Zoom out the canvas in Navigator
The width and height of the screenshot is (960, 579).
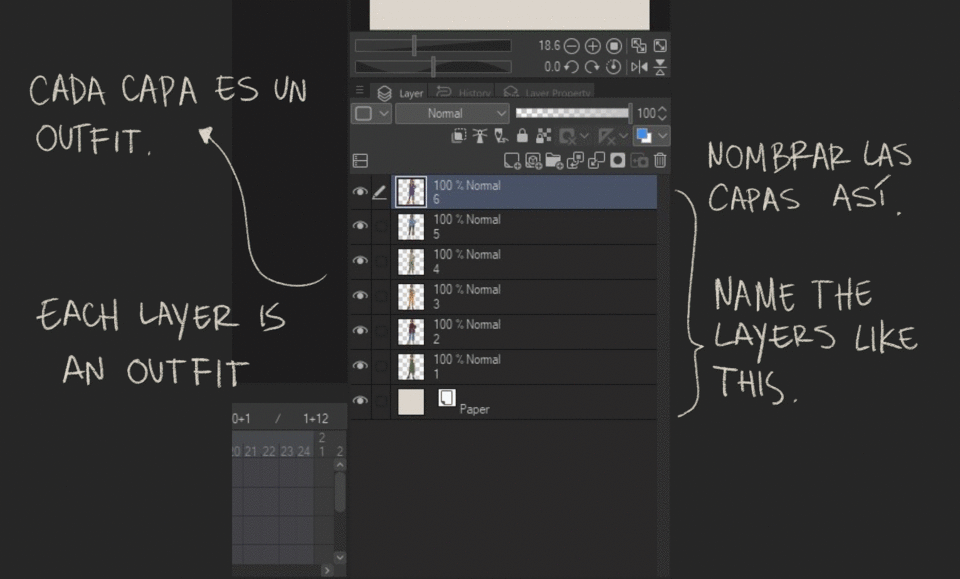coord(571,46)
